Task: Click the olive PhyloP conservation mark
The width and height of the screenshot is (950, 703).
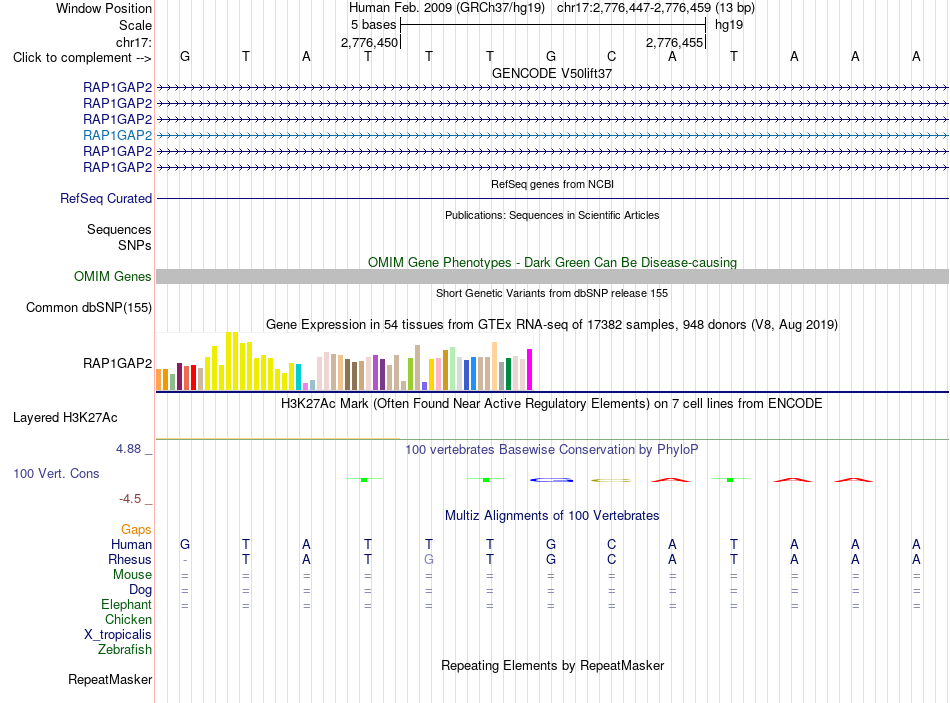Action: (611, 480)
